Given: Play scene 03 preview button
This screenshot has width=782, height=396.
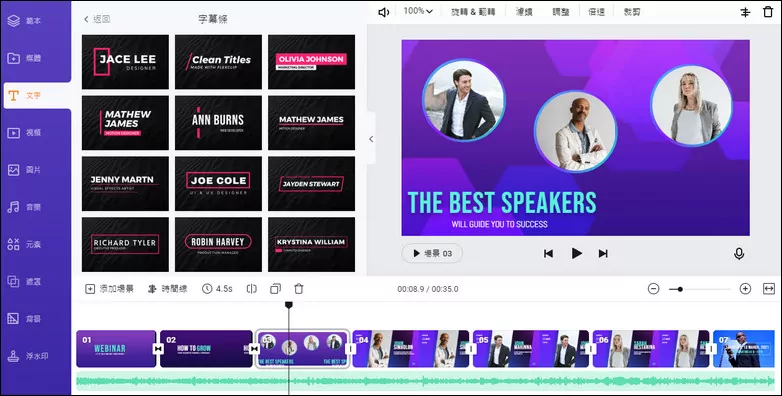Looking at the screenshot, I should 432,253.
